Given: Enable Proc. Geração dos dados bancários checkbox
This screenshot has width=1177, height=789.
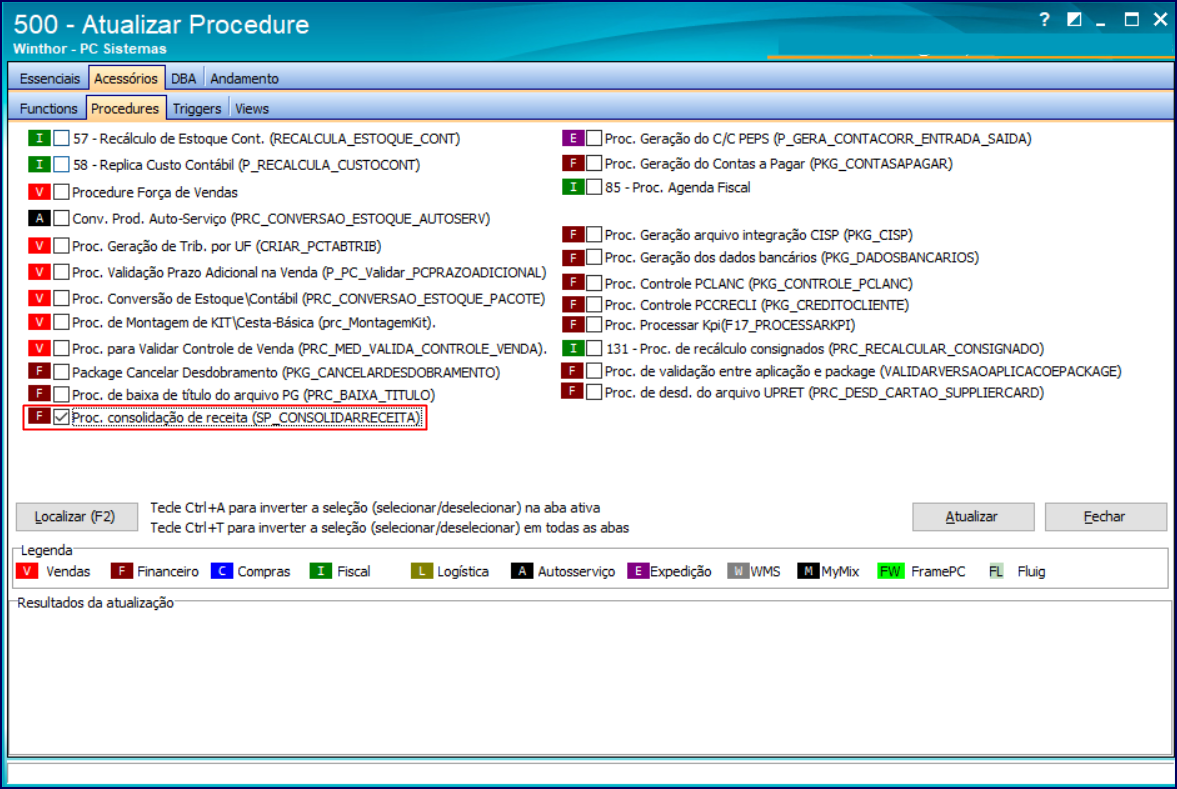Looking at the screenshot, I should [x=594, y=257].
